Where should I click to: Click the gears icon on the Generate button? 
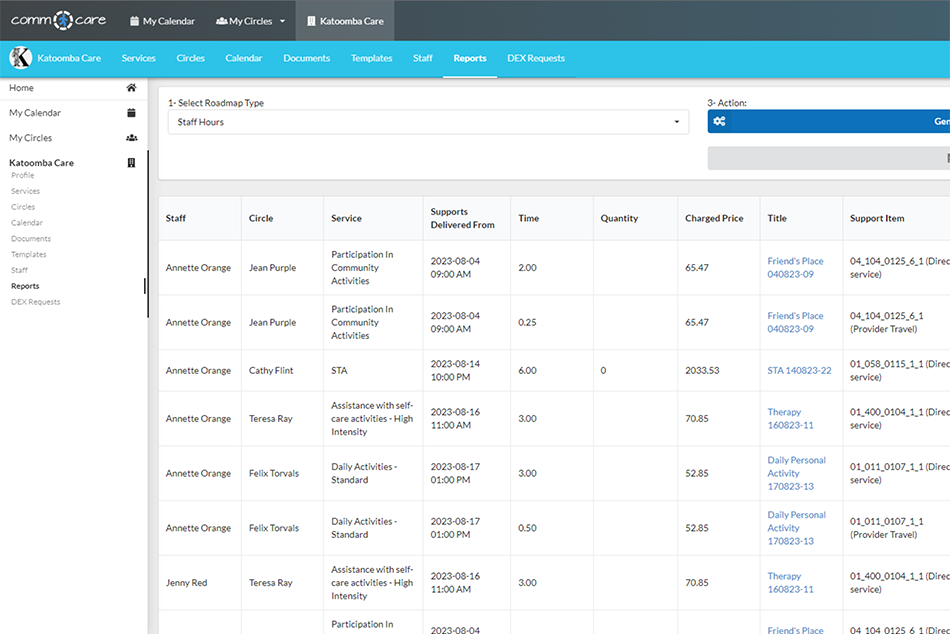tap(721, 120)
